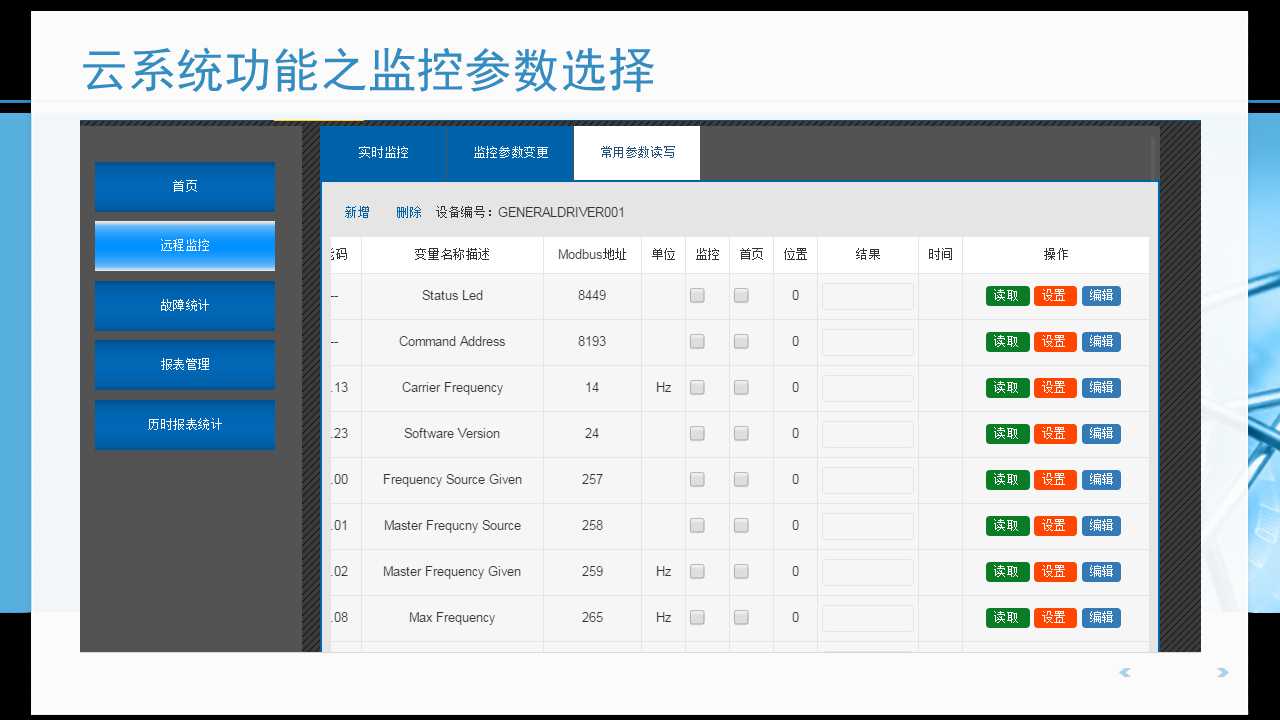Image resolution: width=1280 pixels, height=720 pixels.
Task: Go to next slide arrow
Action: click(1222, 673)
